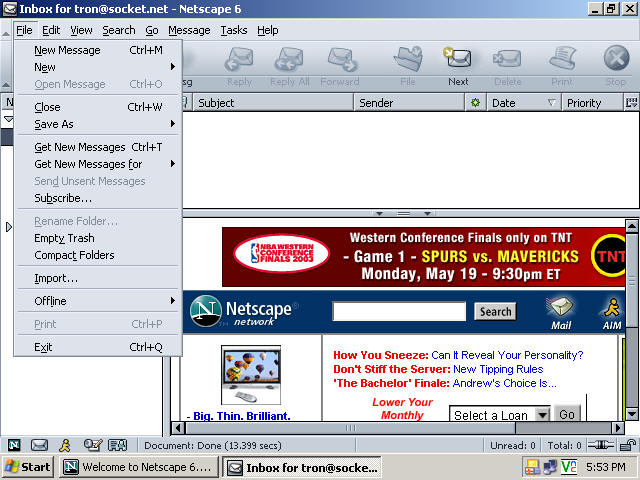Screen dimensions: 640x480
Task: Choose Subscribe... from File menu
Action: (x=98, y=198)
